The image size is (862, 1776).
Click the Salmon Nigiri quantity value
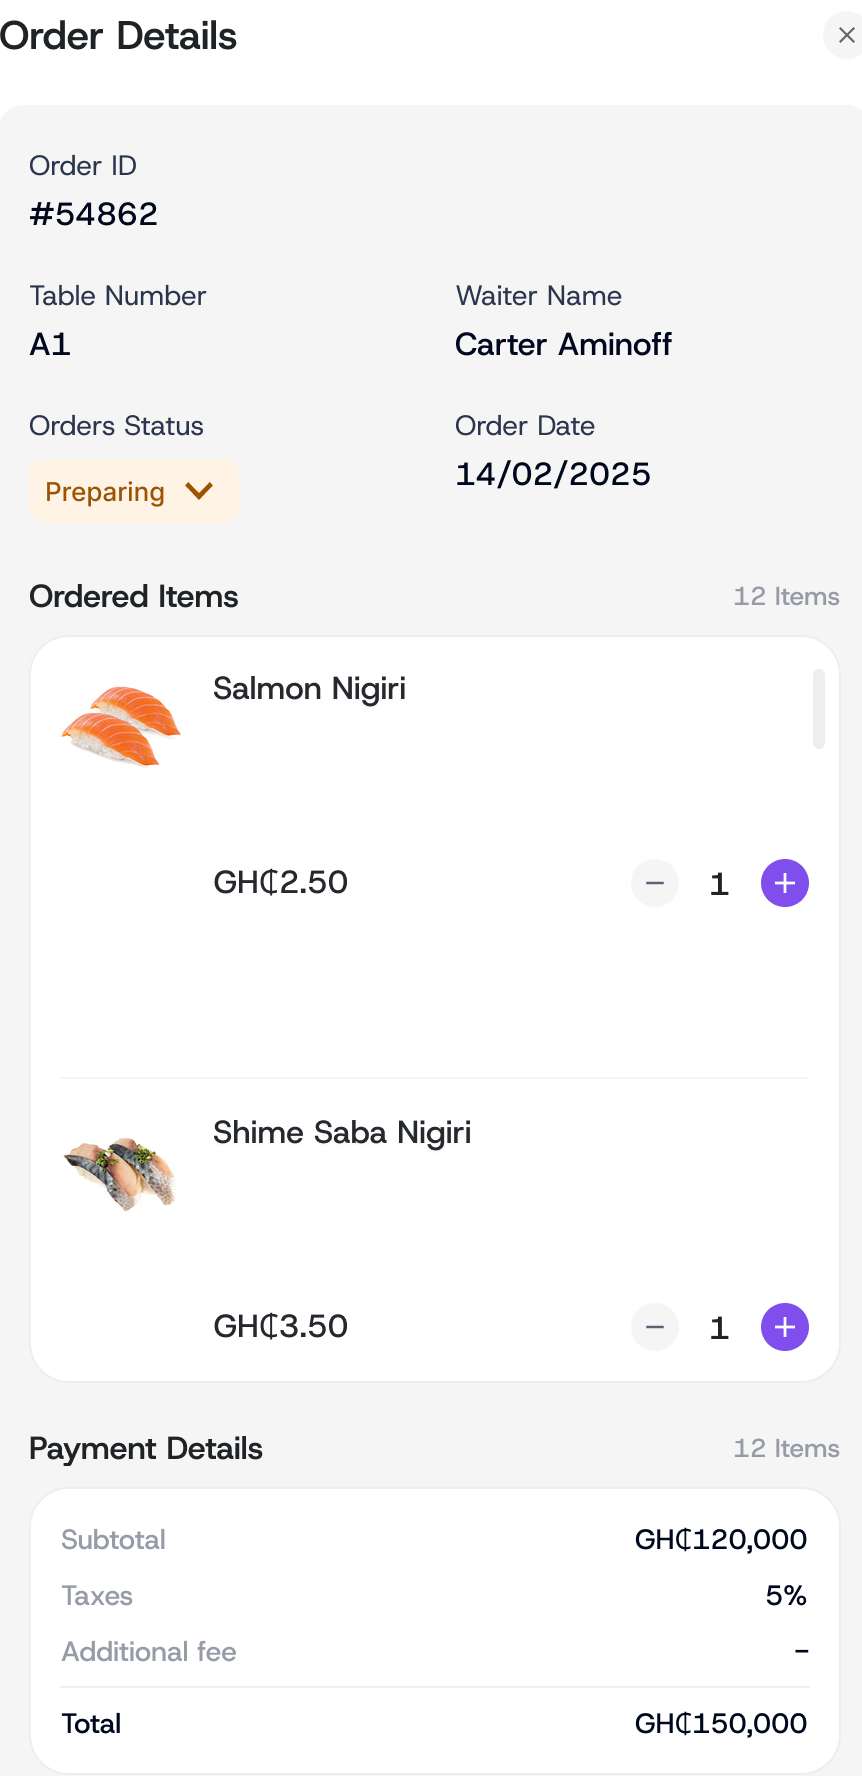719,884
